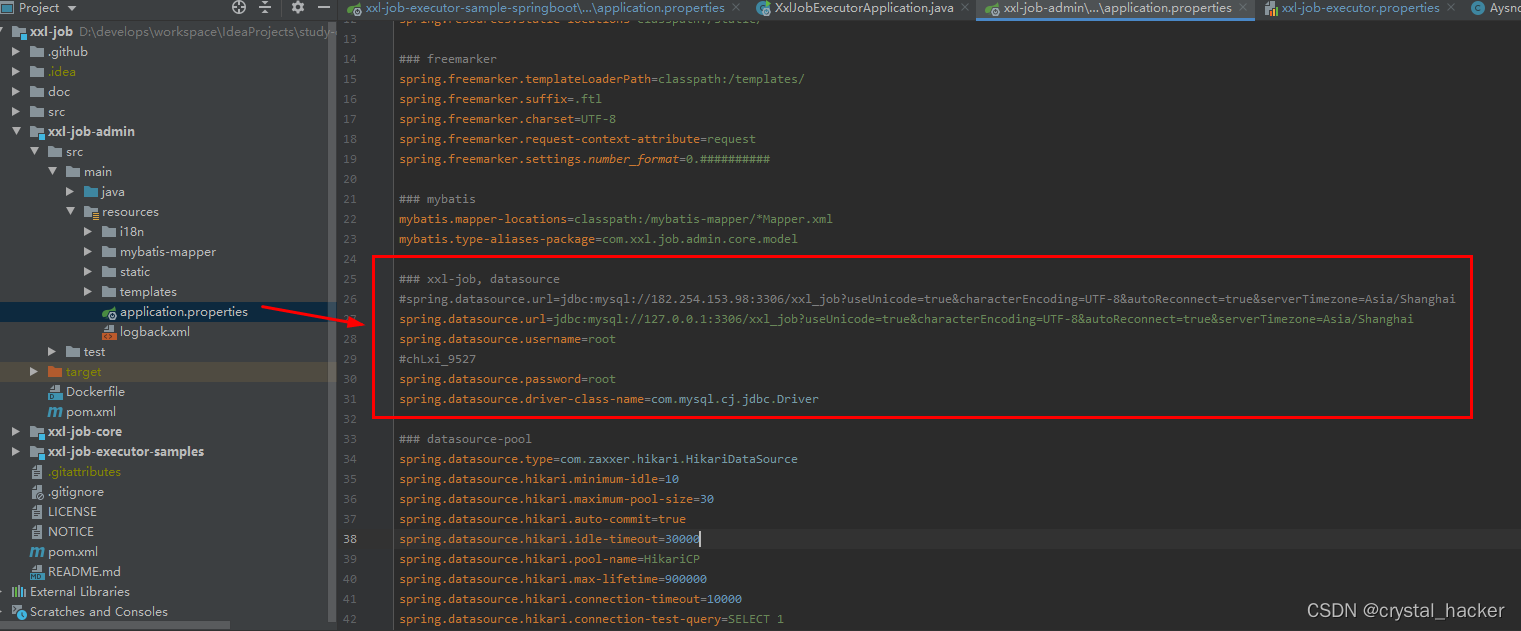Image resolution: width=1521 pixels, height=631 pixels.
Task: Click the spring.freemarker.charset=UTF-8 line
Action: click(507, 119)
